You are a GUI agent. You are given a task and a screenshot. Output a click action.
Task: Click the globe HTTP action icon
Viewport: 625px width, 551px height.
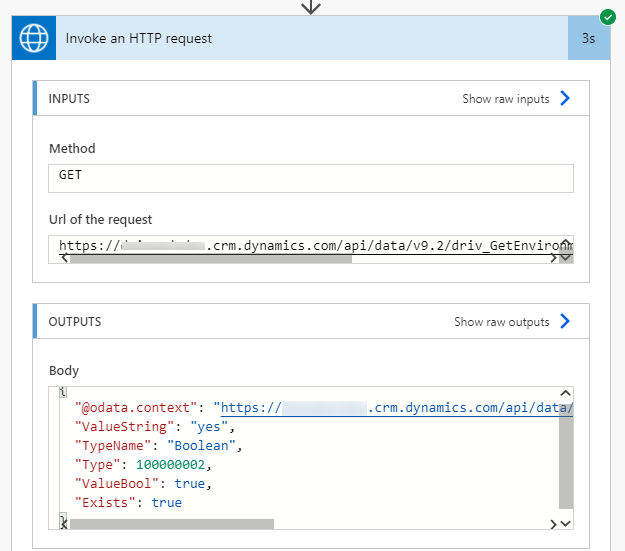pyautogui.click(x=34, y=38)
